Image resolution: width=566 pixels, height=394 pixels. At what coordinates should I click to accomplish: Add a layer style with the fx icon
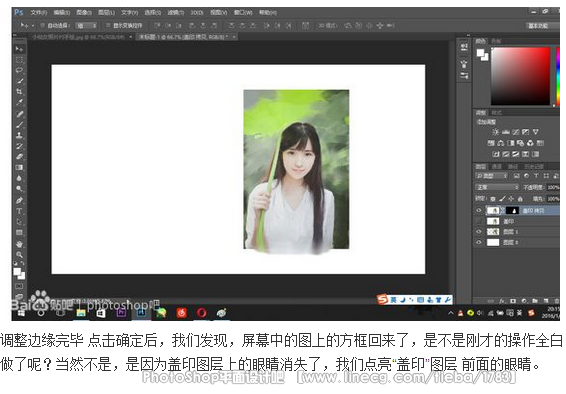pyautogui.click(x=502, y=301)
